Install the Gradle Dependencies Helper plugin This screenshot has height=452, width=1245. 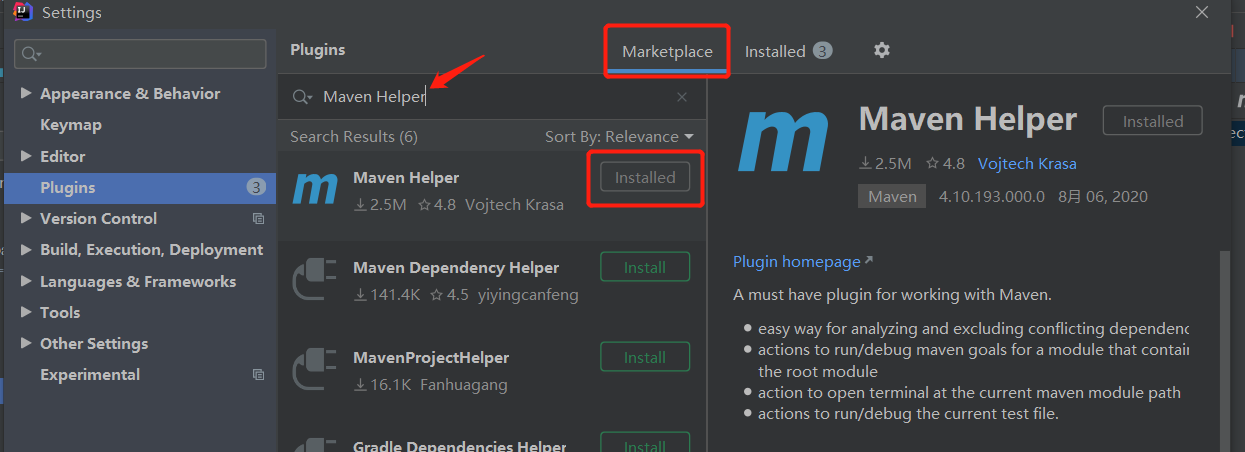point(645,444)
